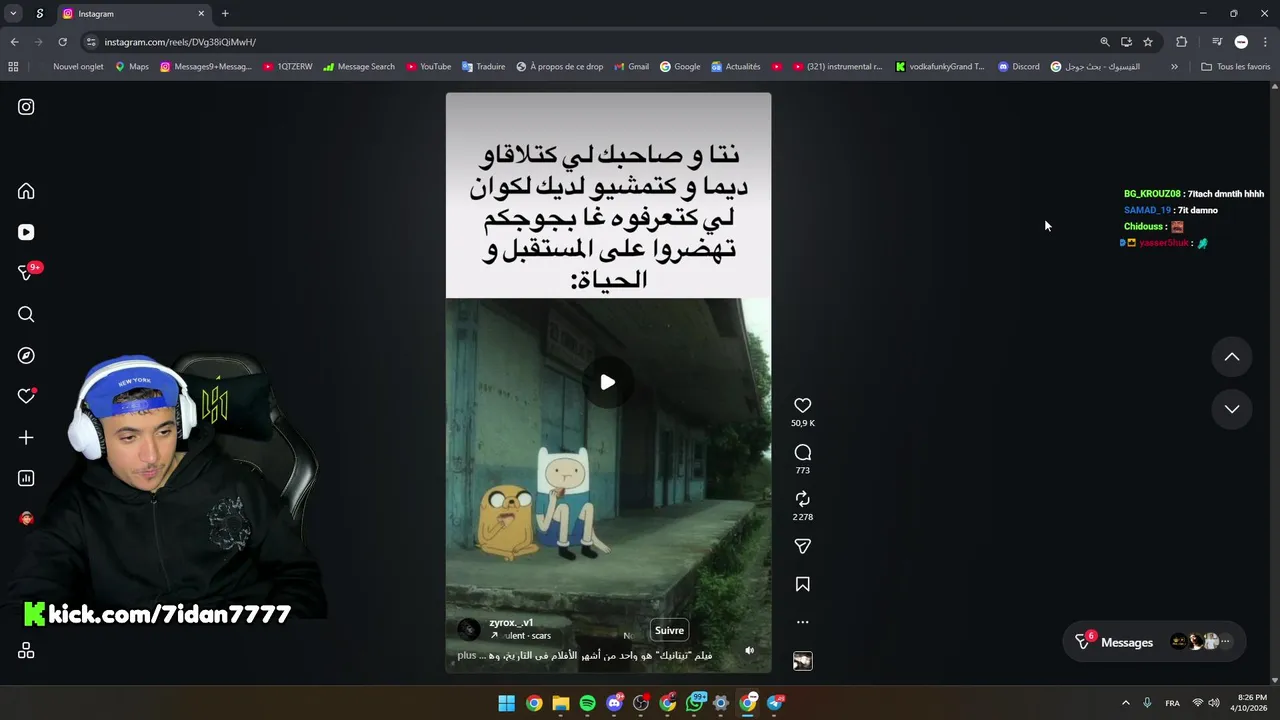Open the reel's comments icon
Image resolution: width=1280 pixels, height=720 pixels.
[802, 452]
